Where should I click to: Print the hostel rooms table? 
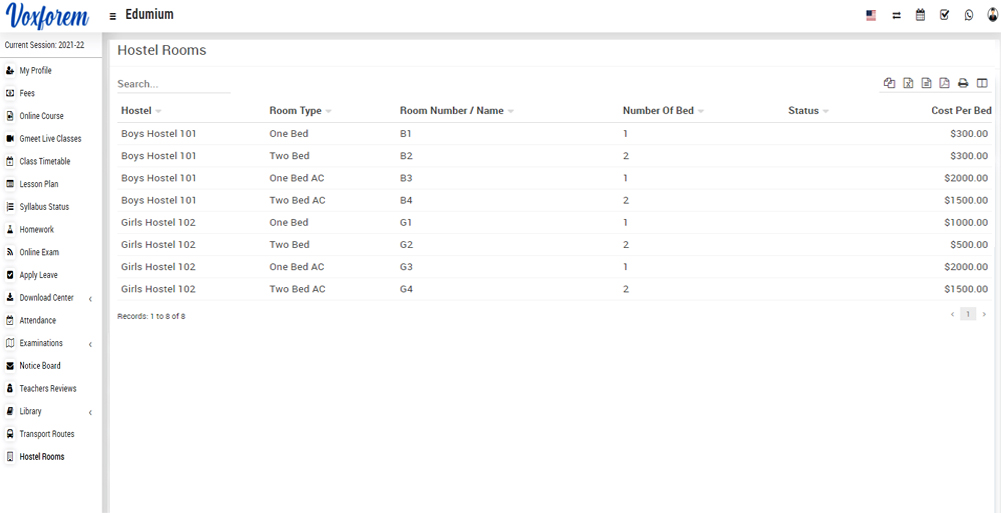(963, 84)
